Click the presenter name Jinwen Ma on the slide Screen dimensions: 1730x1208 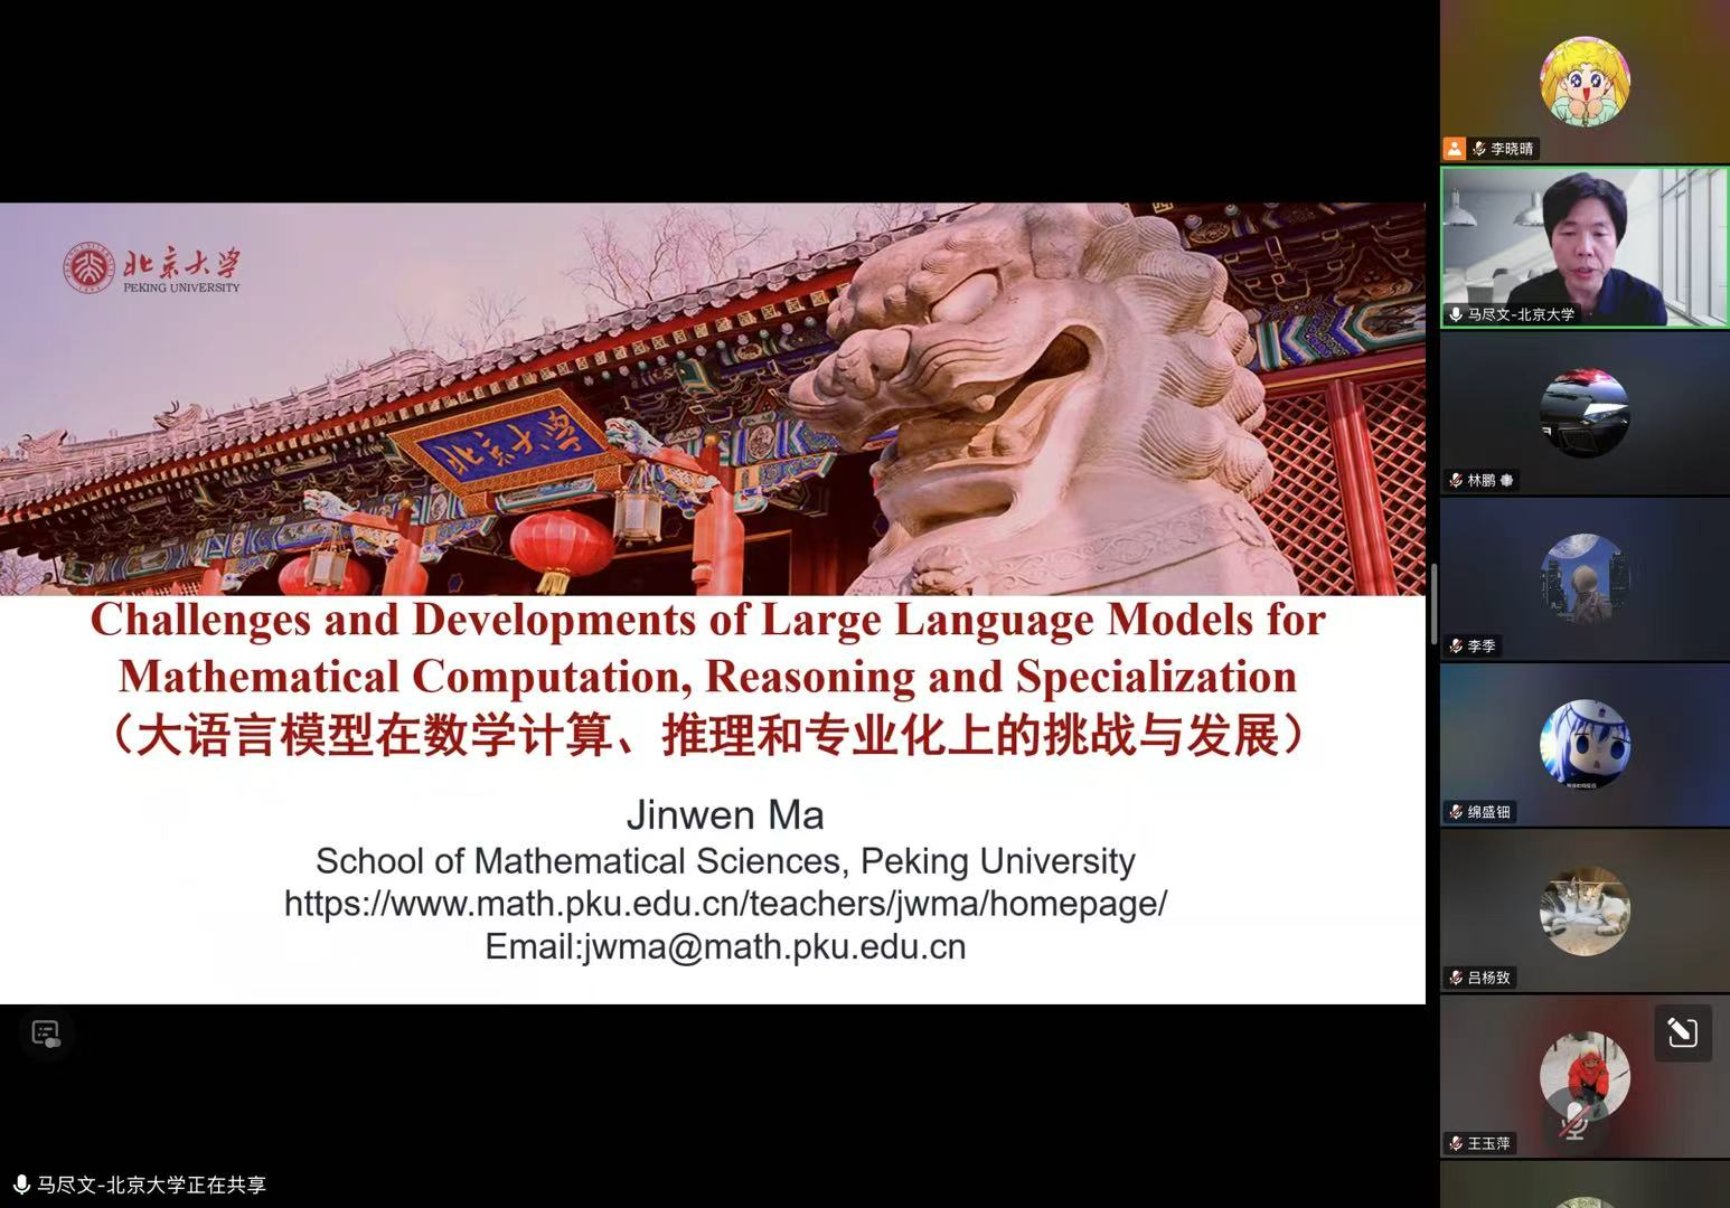tap(725, 815)
